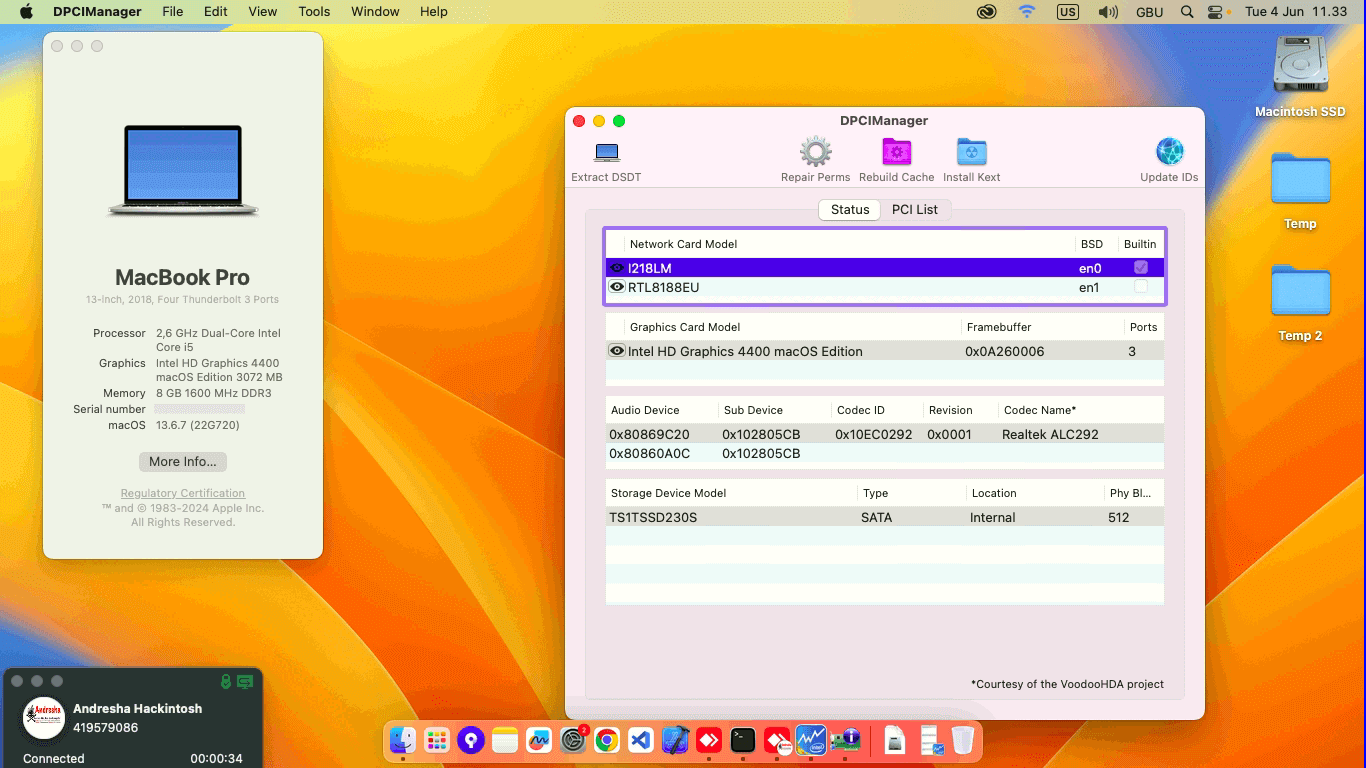The image size is (1366, 768).
Task: Launch Google Chrome from the Dock
Action: point(606,740)
